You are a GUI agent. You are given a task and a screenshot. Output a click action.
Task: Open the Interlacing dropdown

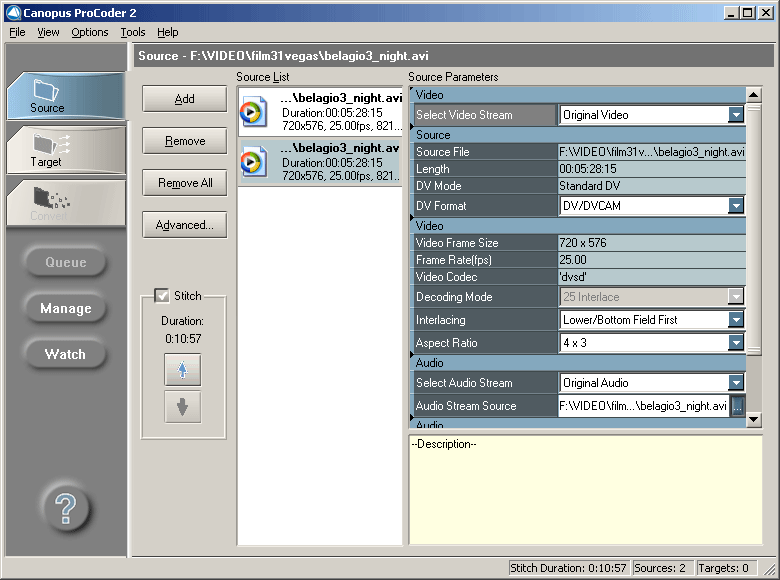pyautogui.click(x=736, y=319)
